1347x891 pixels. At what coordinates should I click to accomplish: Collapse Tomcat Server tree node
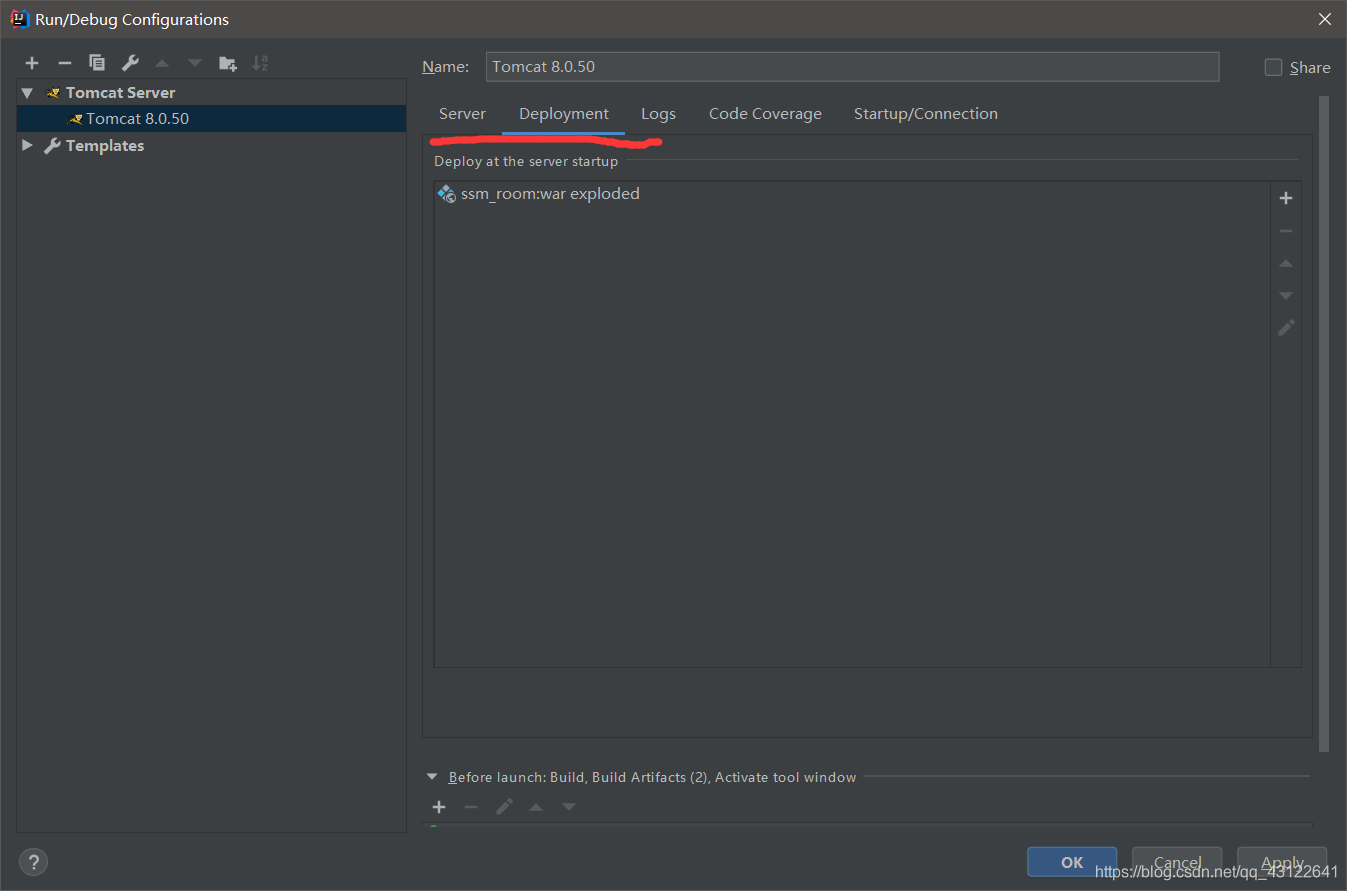click(27, 93)
